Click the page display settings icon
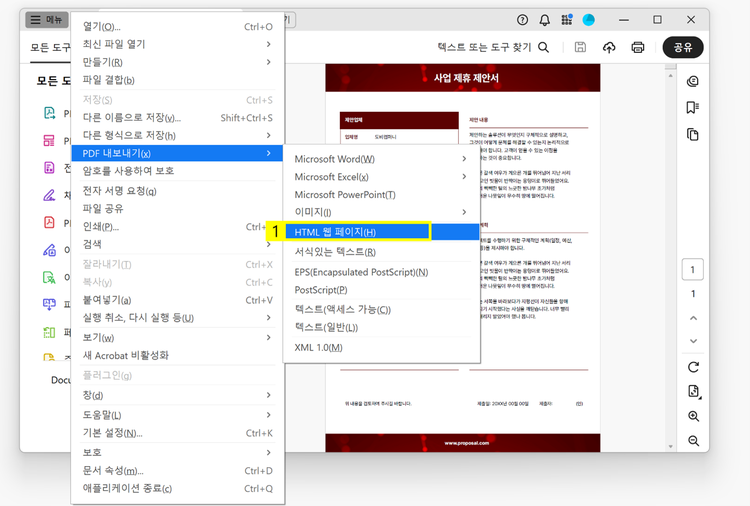 (694, 392)
